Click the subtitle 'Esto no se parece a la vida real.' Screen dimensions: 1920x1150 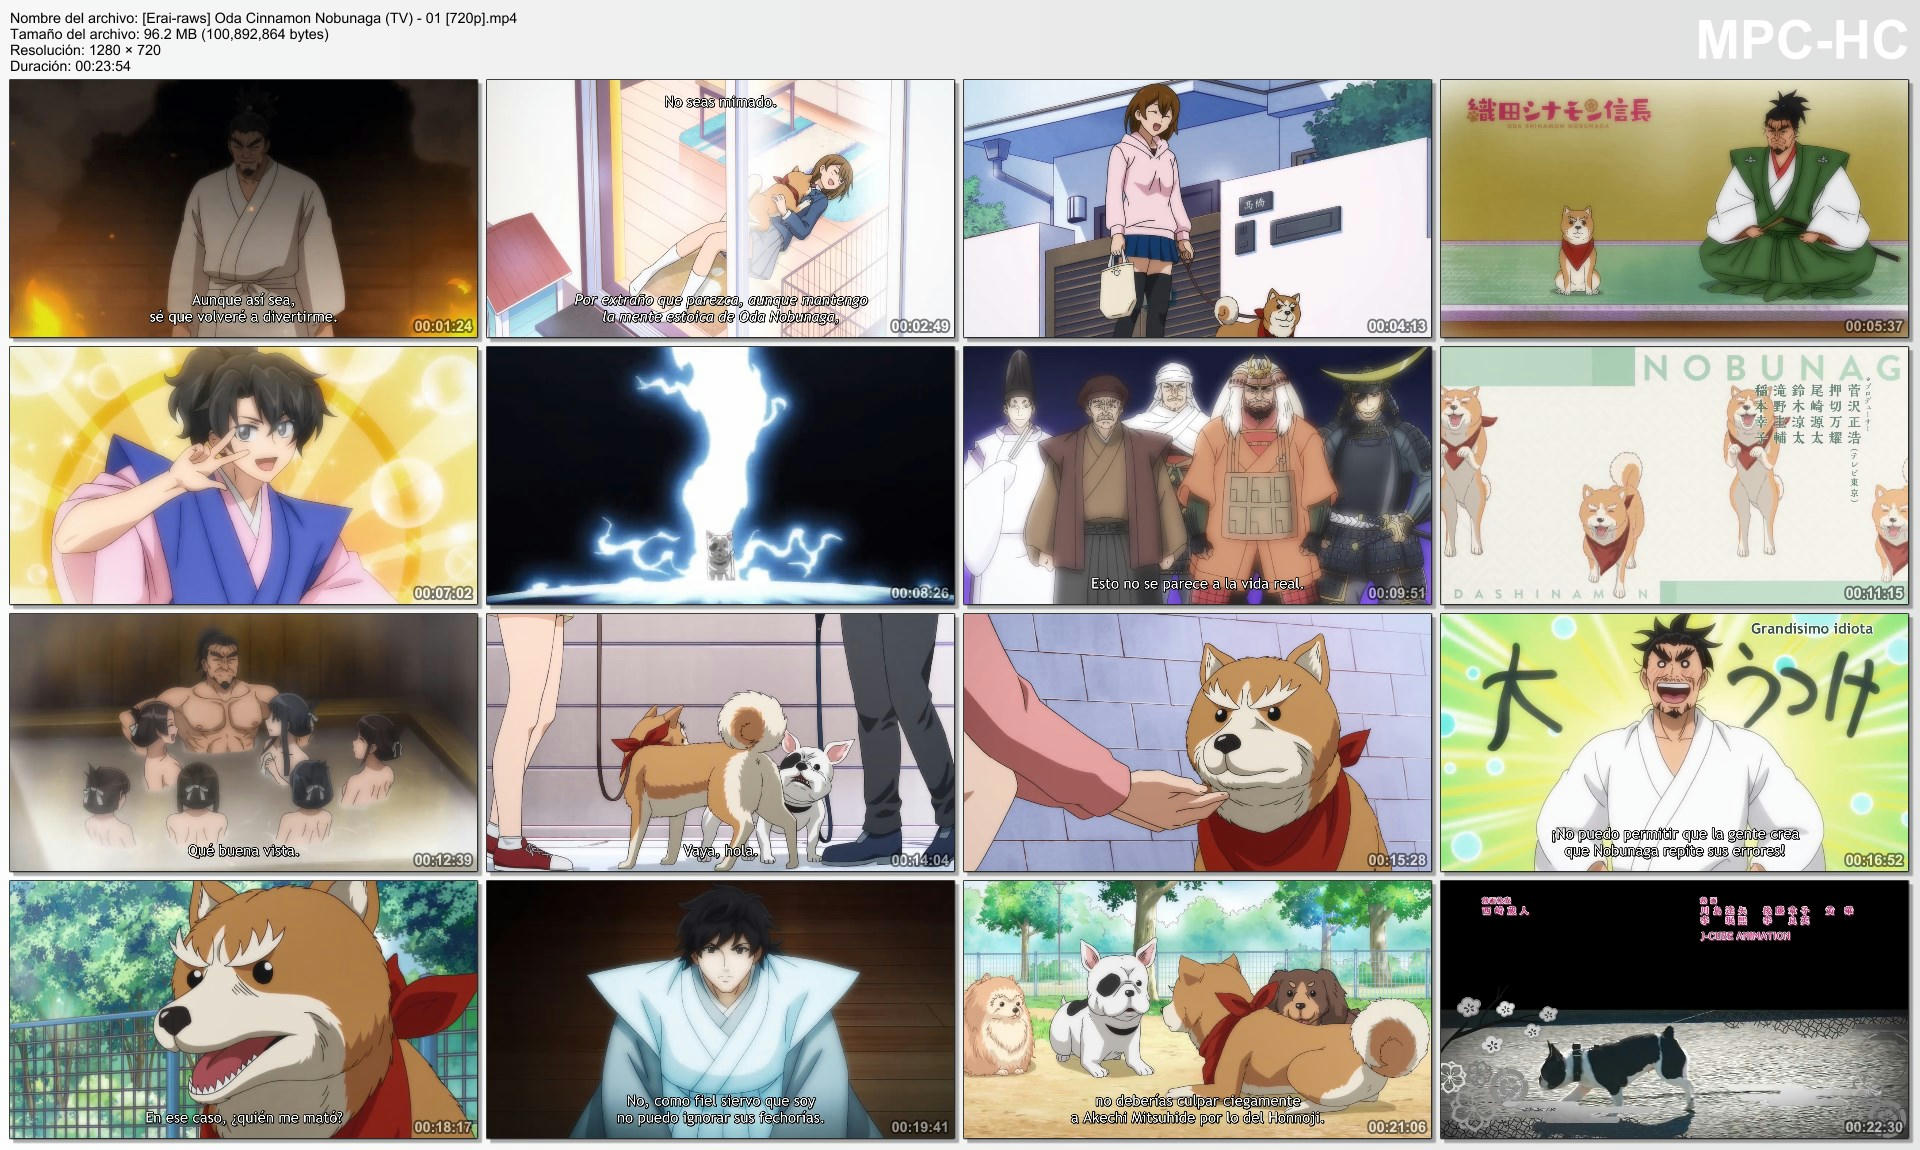(1197, 583)
